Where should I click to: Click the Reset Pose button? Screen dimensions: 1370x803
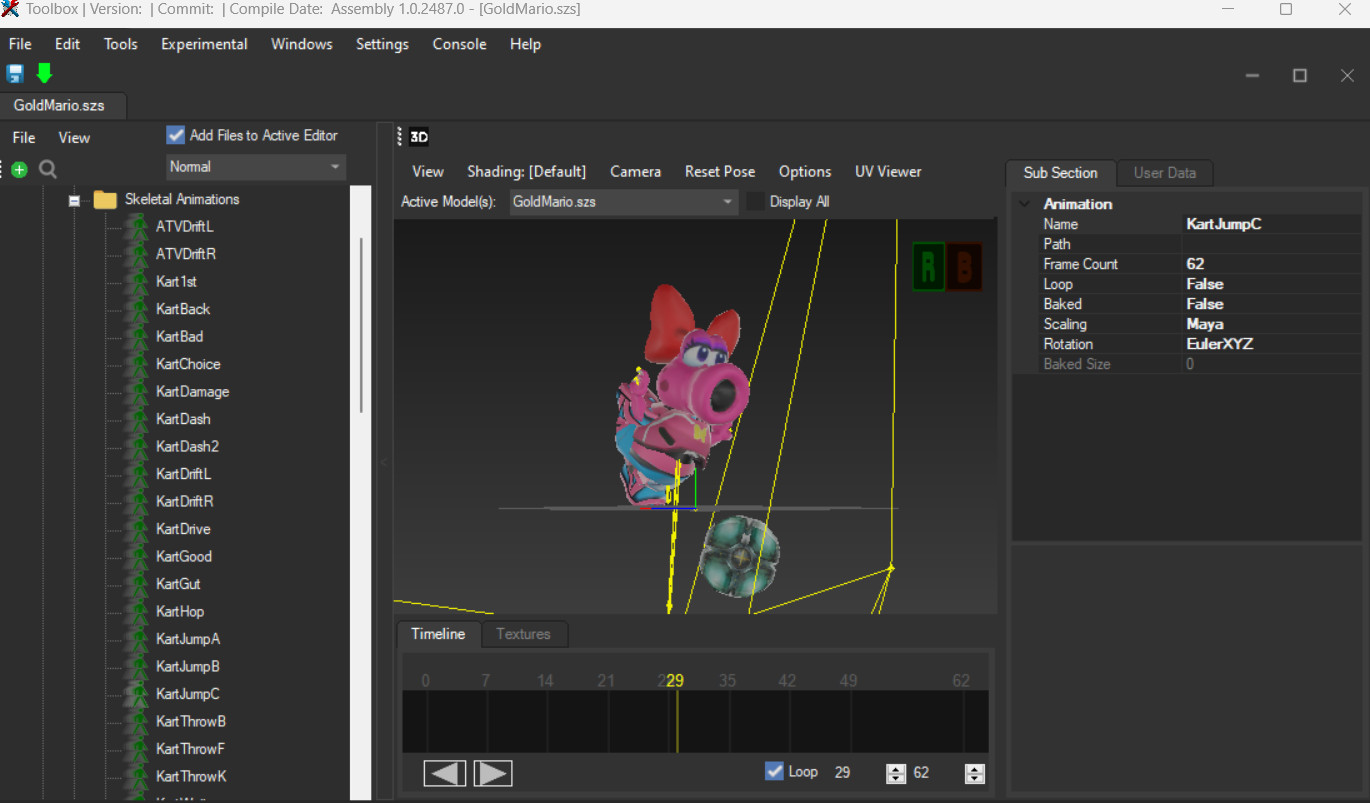click(x=720, y=171)
